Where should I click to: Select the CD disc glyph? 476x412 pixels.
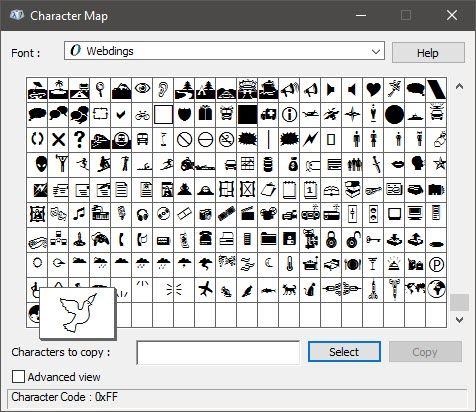pyautogui.click(x=163, y=214)
